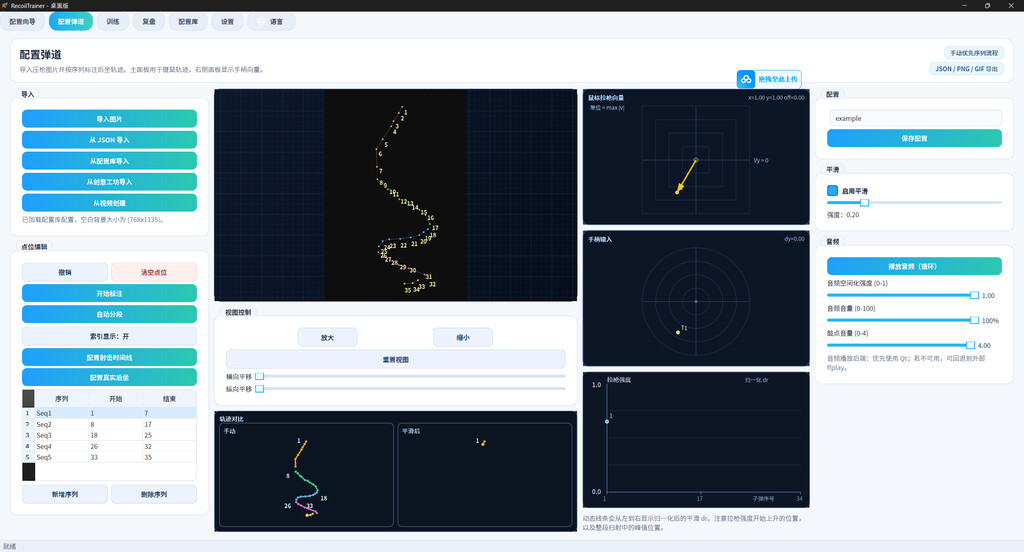Click the globe icon in 语言 tab
The width and height of the screenshot is (1024, 552).
pyautogui.click(x=261, y=22)
